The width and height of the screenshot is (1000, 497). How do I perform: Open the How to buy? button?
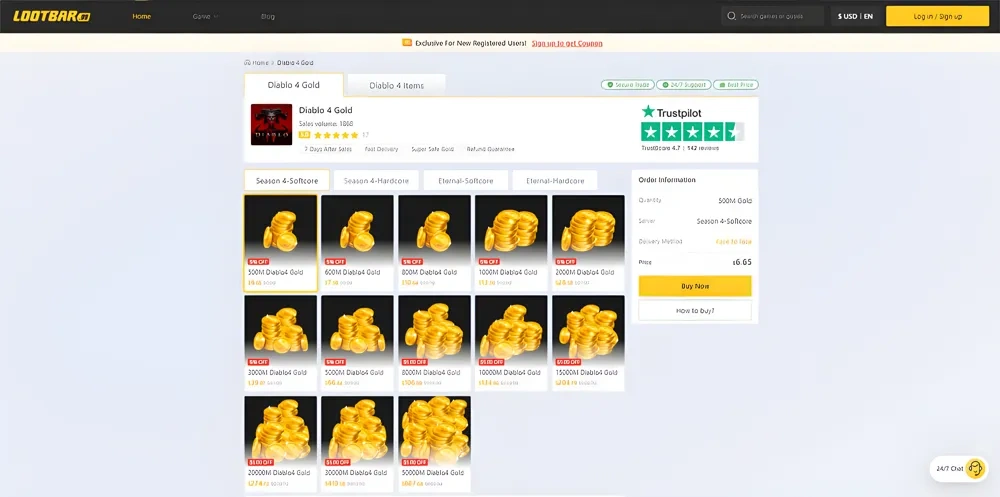click(x=695, y=311)
